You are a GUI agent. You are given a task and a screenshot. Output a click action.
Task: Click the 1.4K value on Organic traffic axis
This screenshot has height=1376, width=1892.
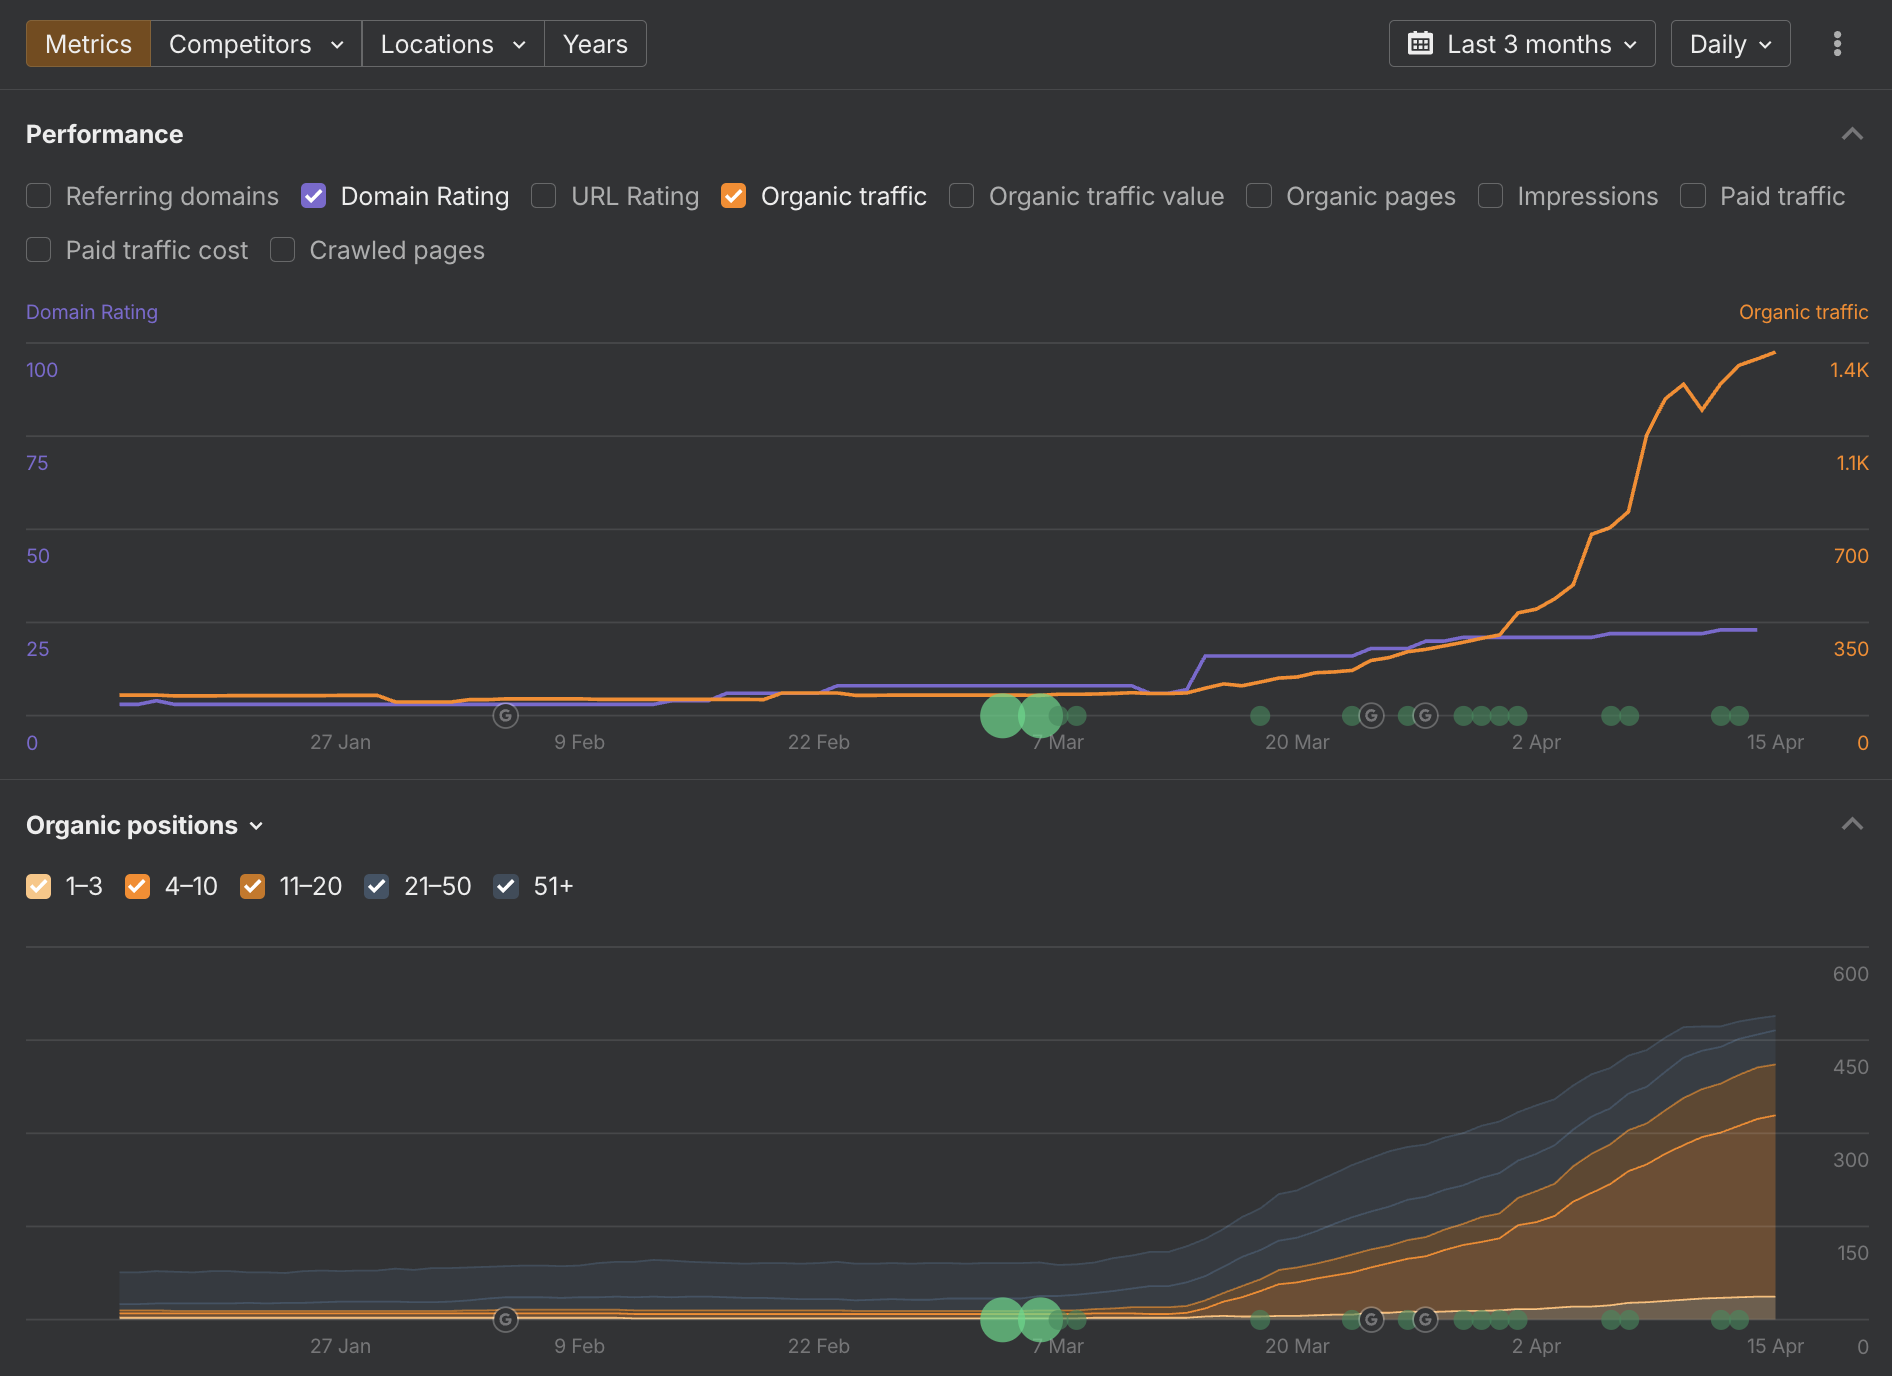coord(1849,370)
